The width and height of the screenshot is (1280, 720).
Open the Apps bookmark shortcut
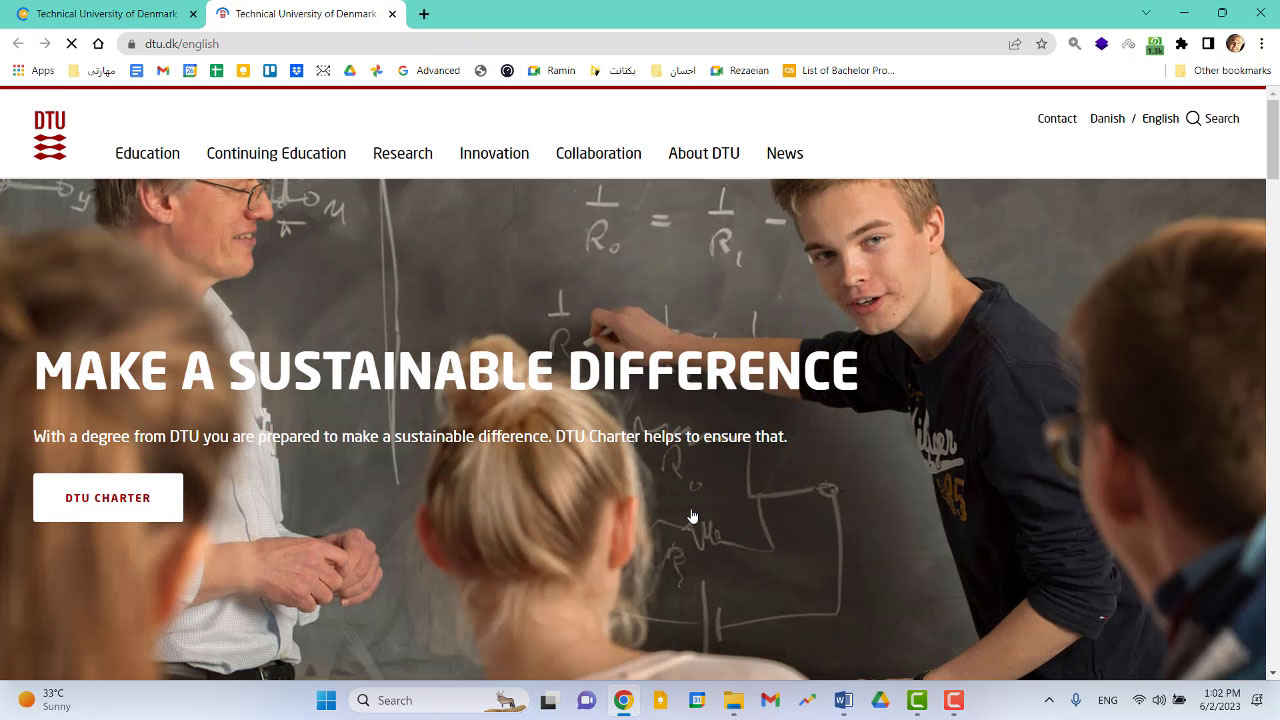pyautogui.click(x=34, y=71)
